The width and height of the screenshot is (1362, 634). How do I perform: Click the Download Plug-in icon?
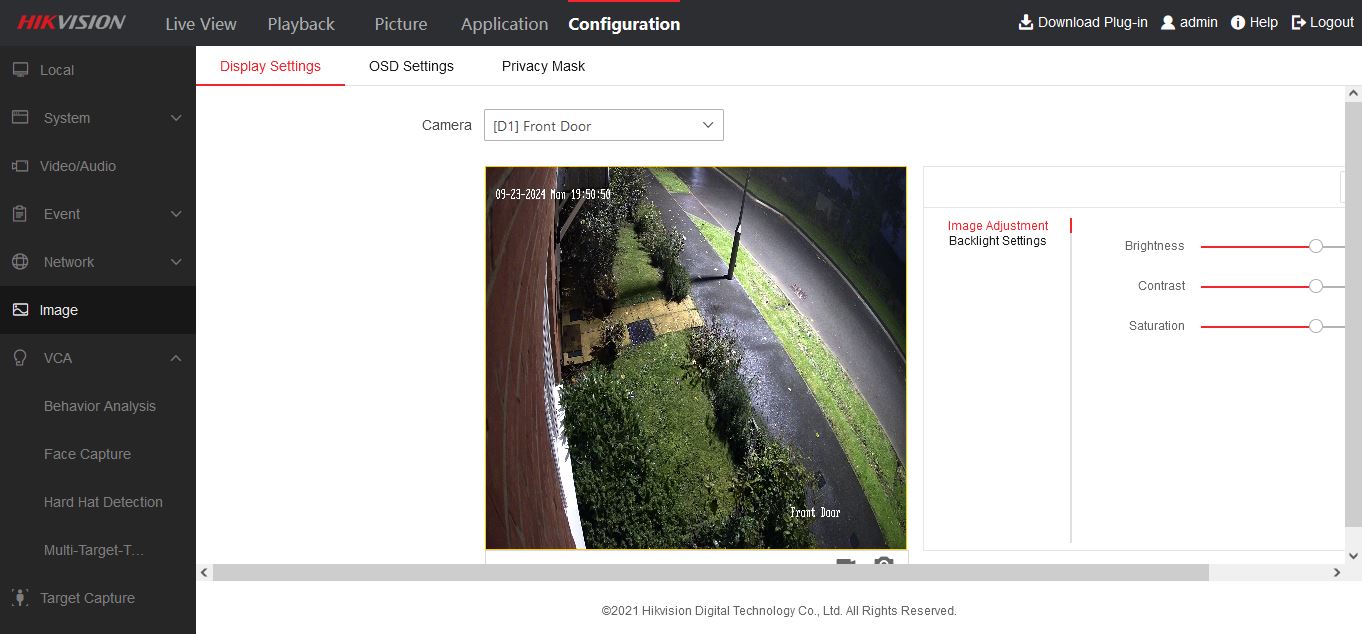point(1026,22)
